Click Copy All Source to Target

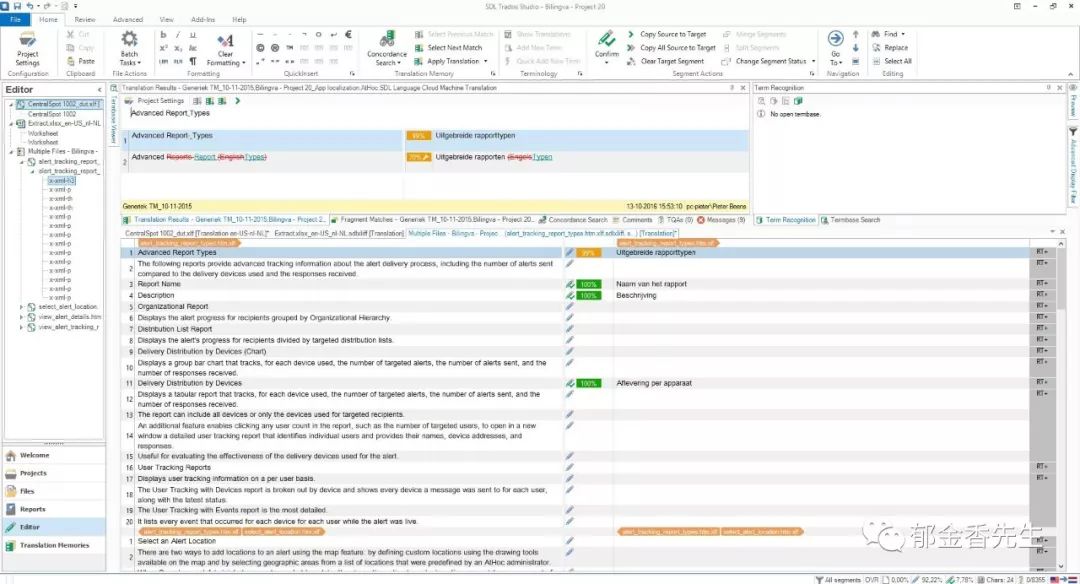coord(671,48)
